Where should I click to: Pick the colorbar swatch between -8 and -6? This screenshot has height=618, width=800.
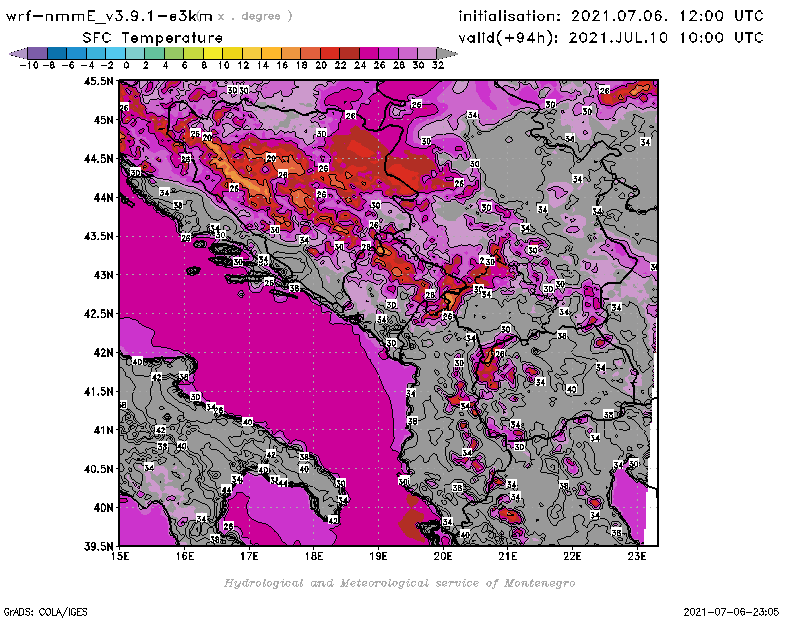click(57, 53)
